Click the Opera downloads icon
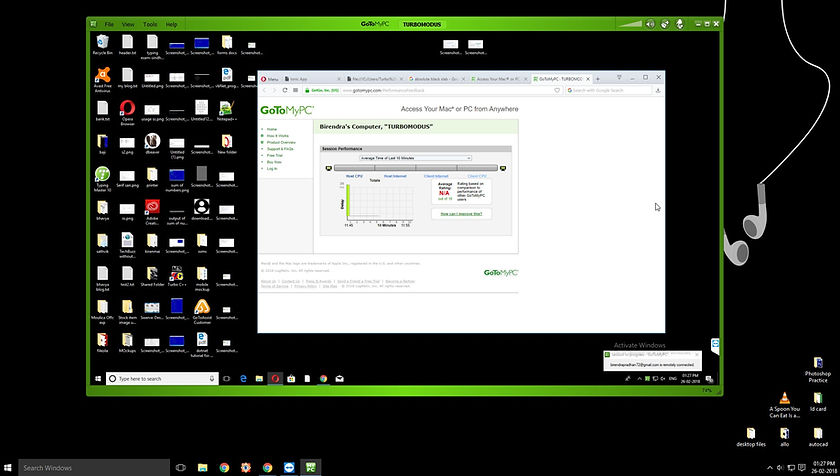Image resolution: width=840 pixels, height=476 pixels. click(658, 90)
